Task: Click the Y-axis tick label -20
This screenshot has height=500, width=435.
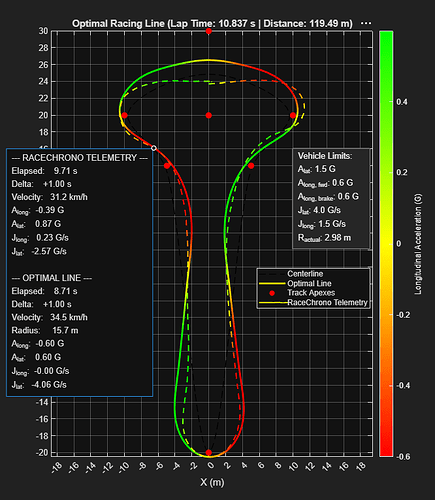Action: point(42,453)
